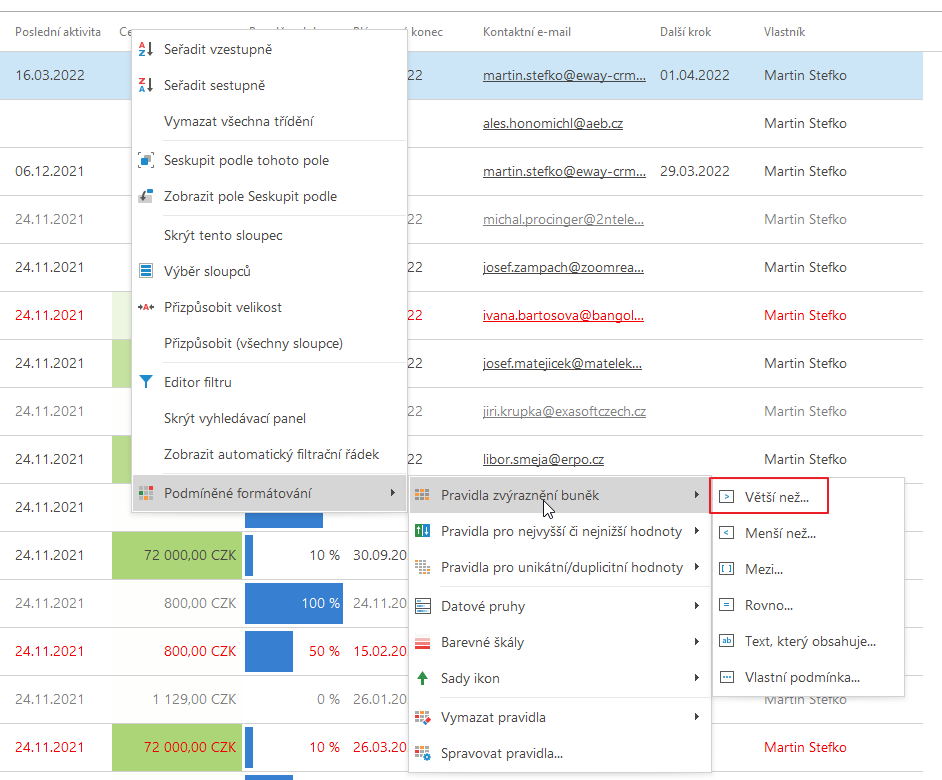The image size is (942, 780).
Task: Click the libor.smeja@erpo.cz email link
Action: point(543,460)
